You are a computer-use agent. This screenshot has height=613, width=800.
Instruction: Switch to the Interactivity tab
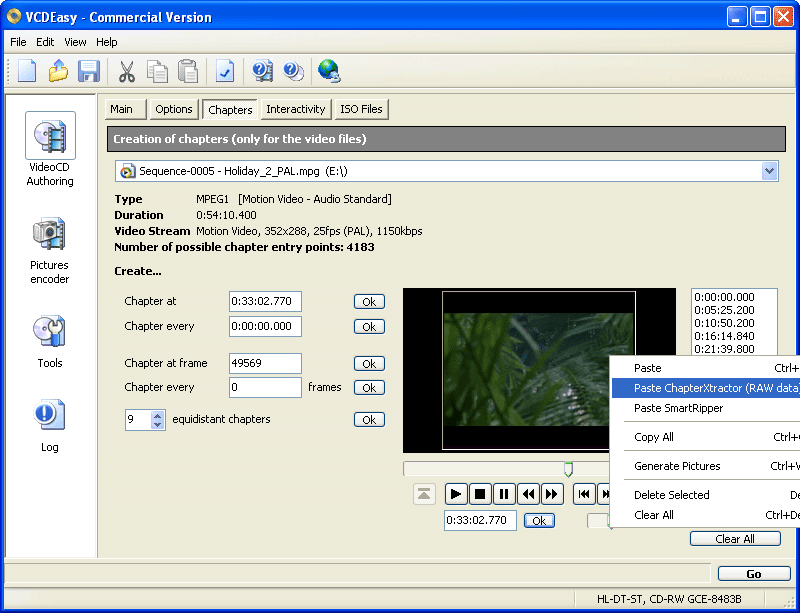click(296, 109)
